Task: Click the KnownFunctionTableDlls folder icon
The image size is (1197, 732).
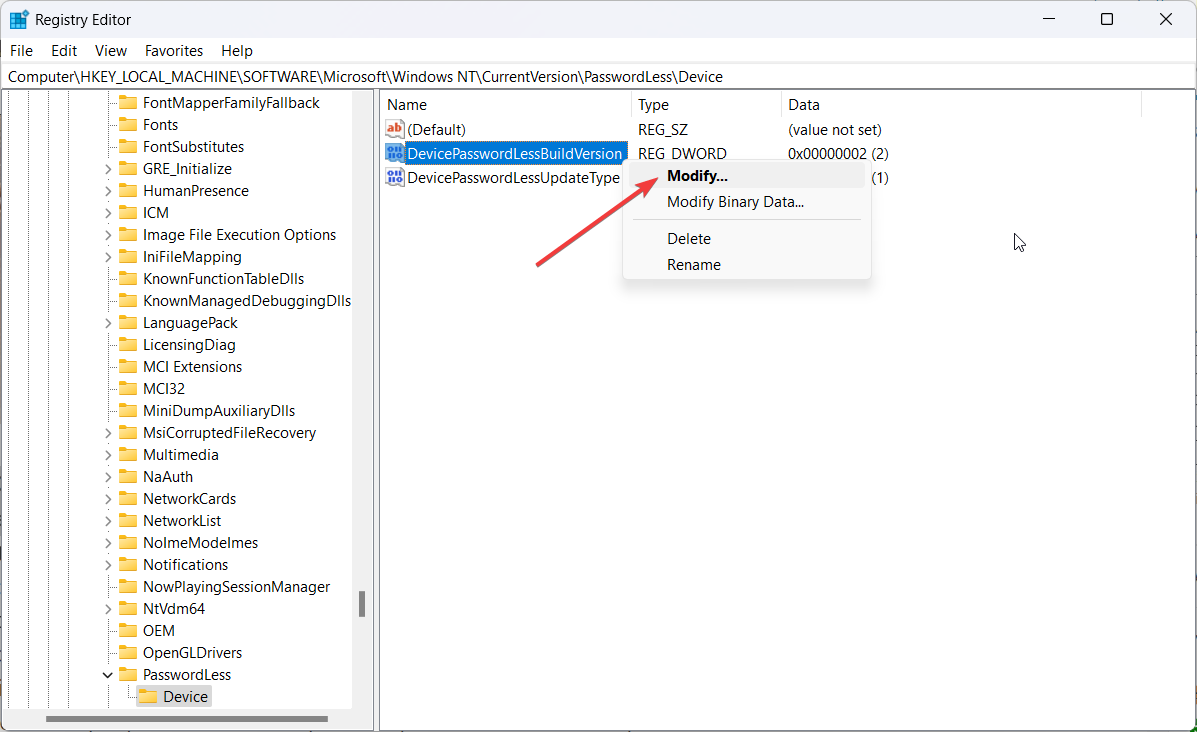Action: coord(128,279)
